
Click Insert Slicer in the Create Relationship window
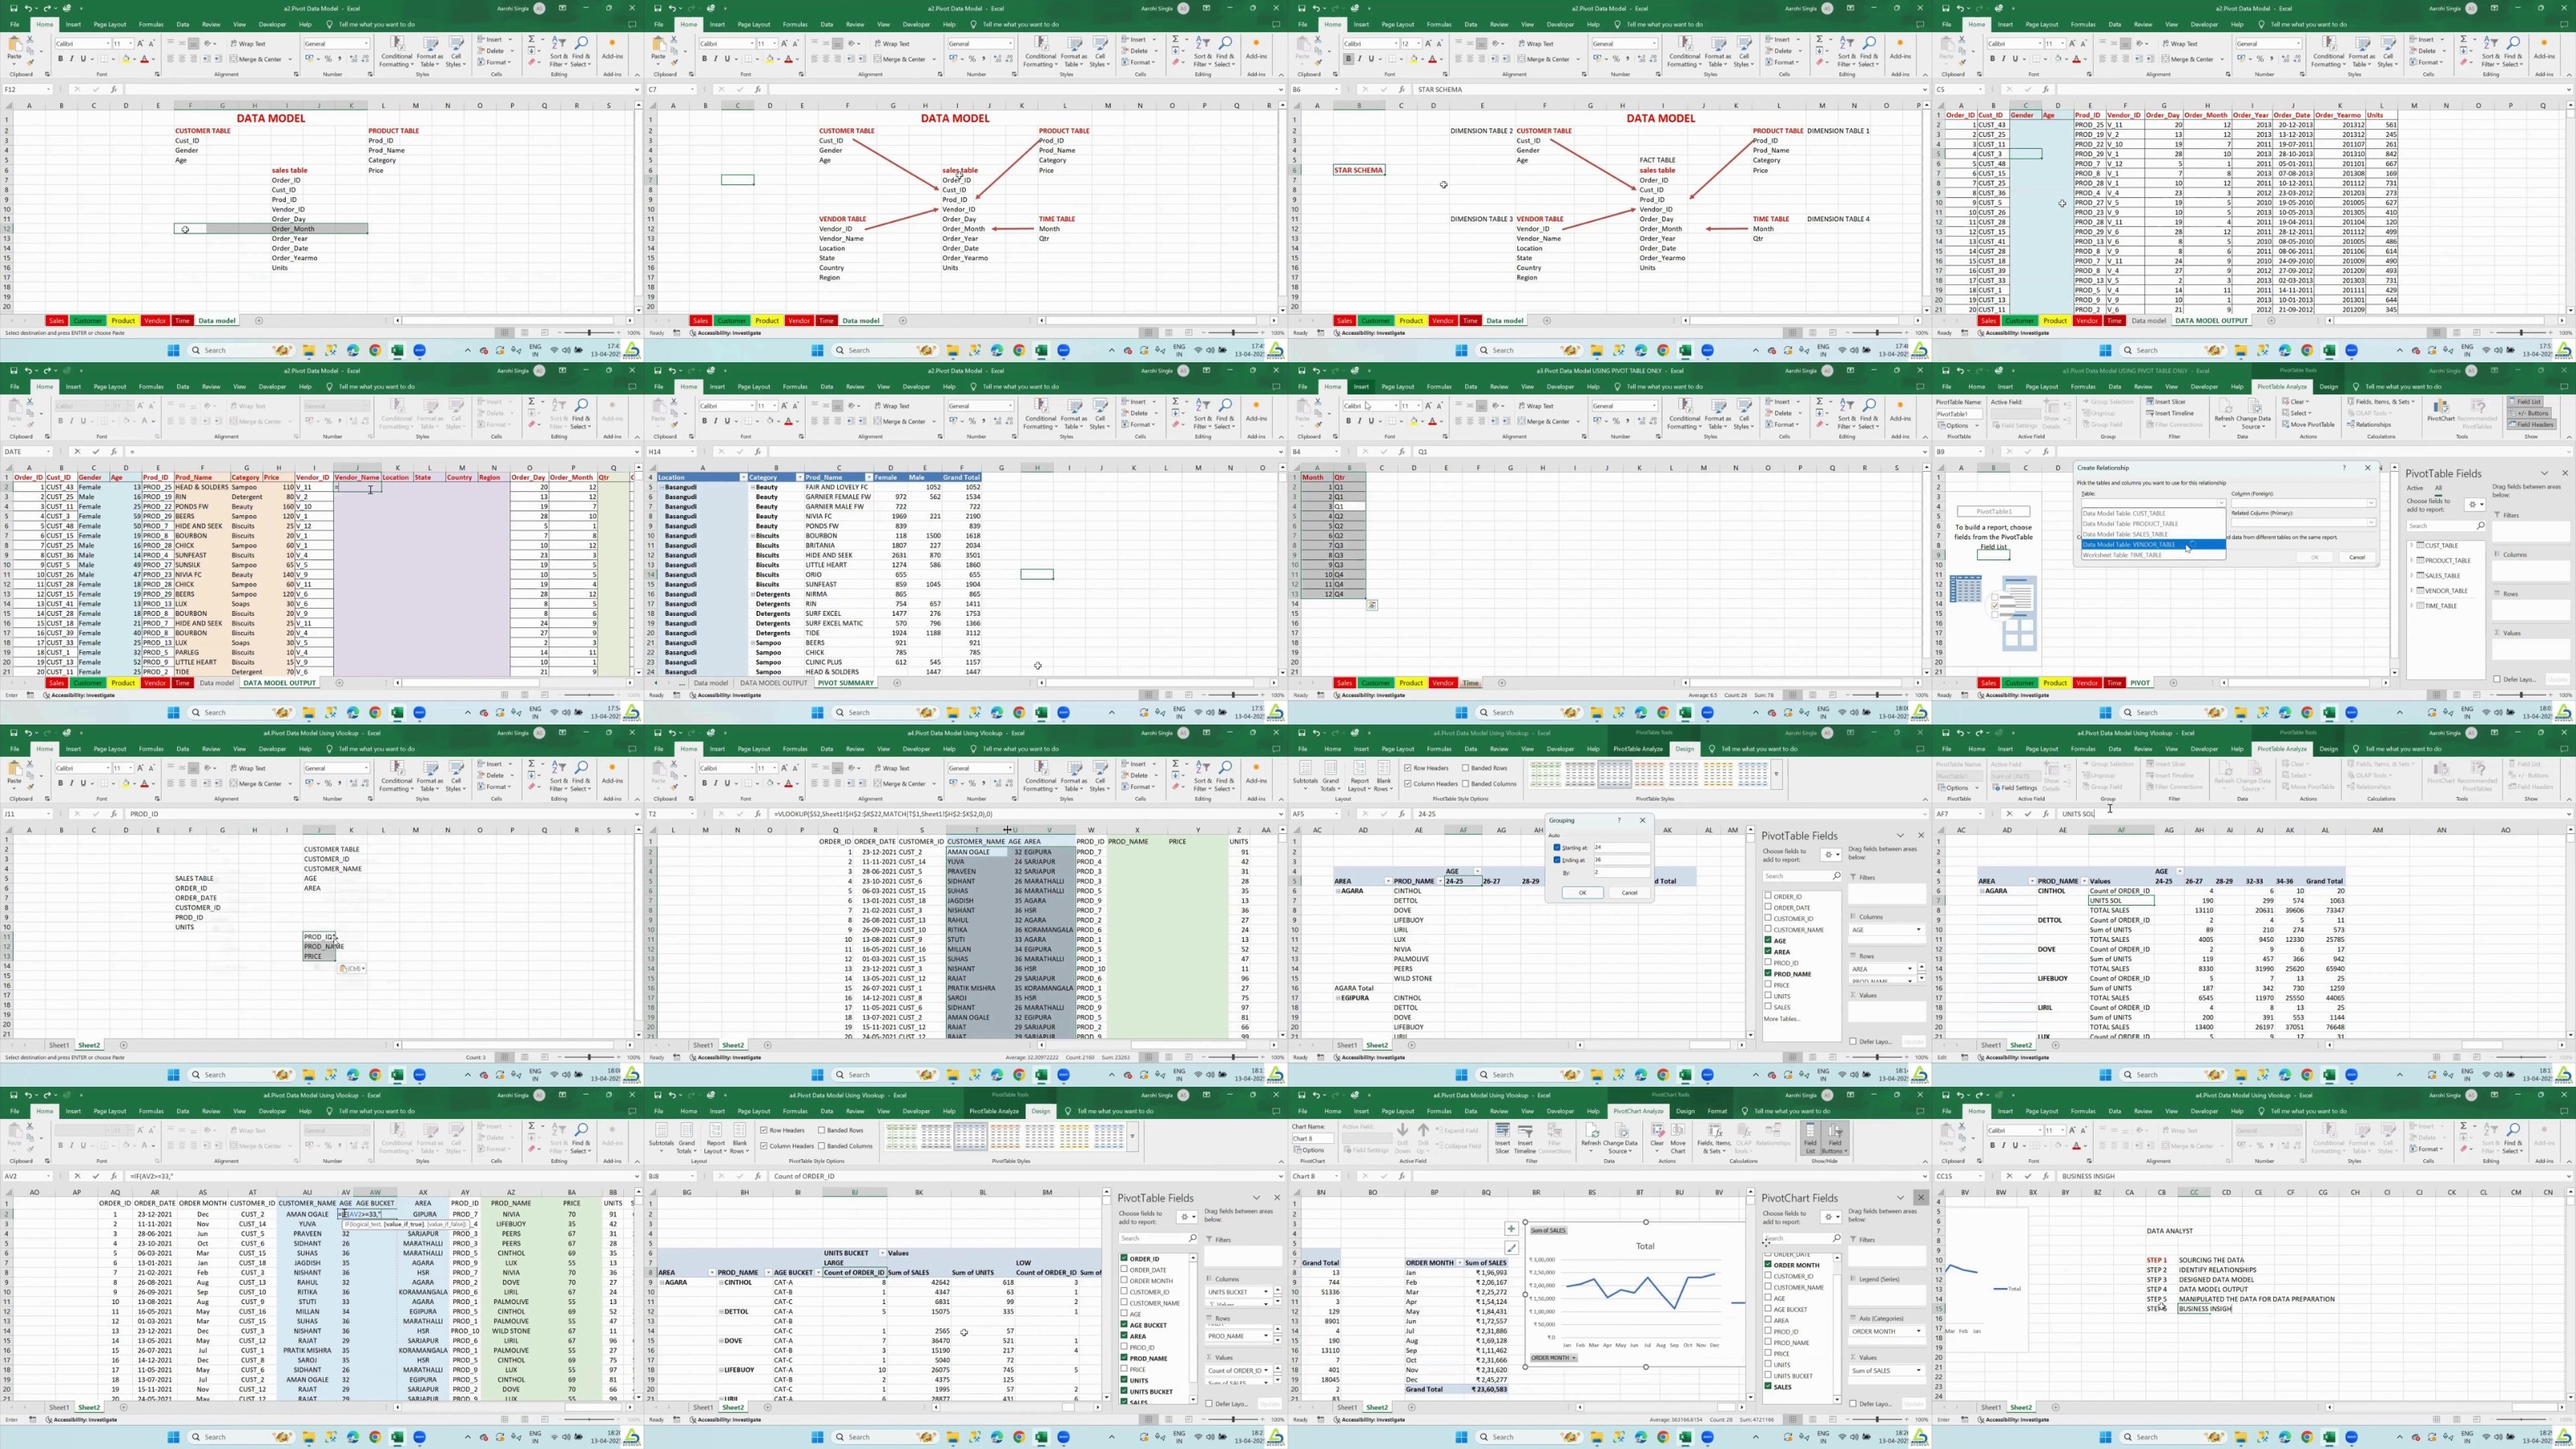(2167, 402)
